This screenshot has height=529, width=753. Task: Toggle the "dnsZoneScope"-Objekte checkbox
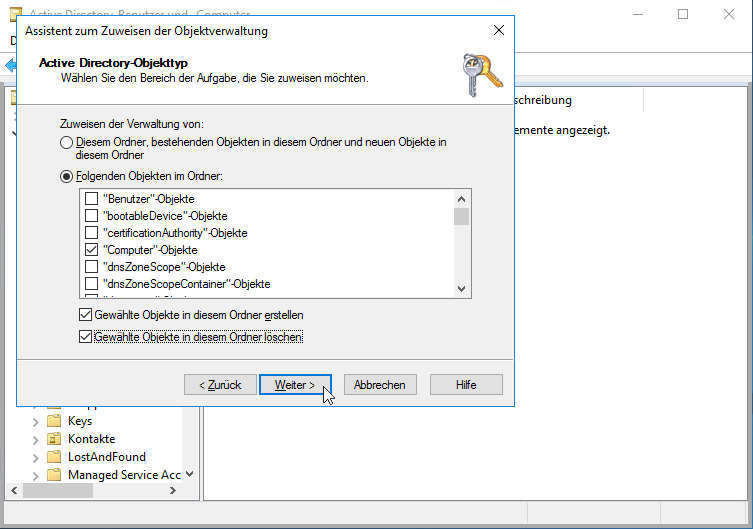[x=91, y=266]
